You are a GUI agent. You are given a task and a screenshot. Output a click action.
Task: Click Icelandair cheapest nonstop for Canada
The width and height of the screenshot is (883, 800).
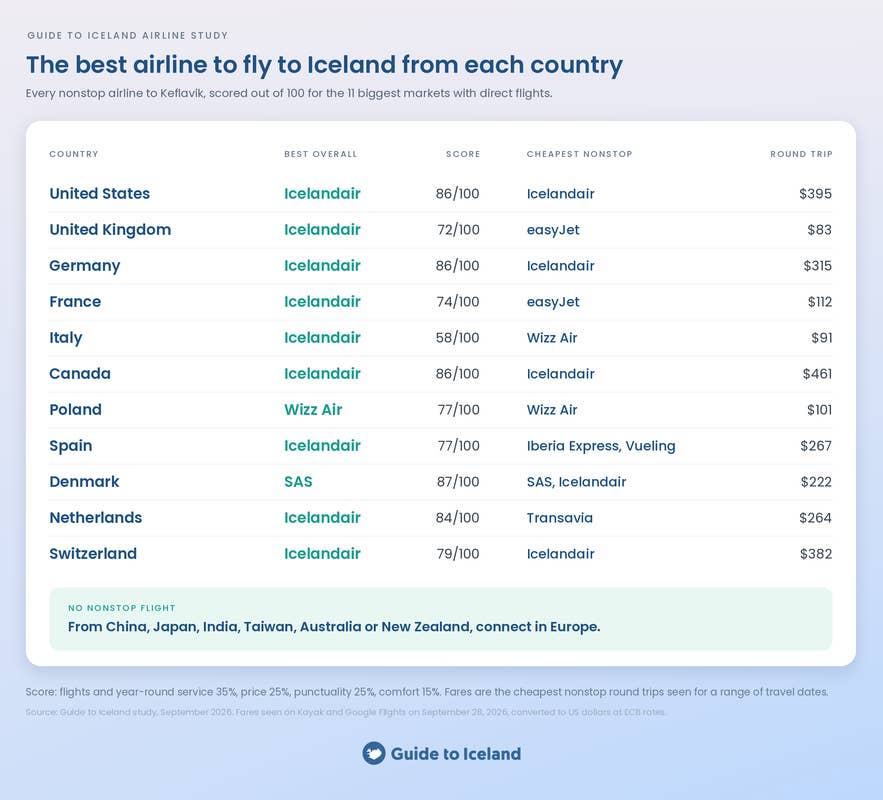coord(560,374)
